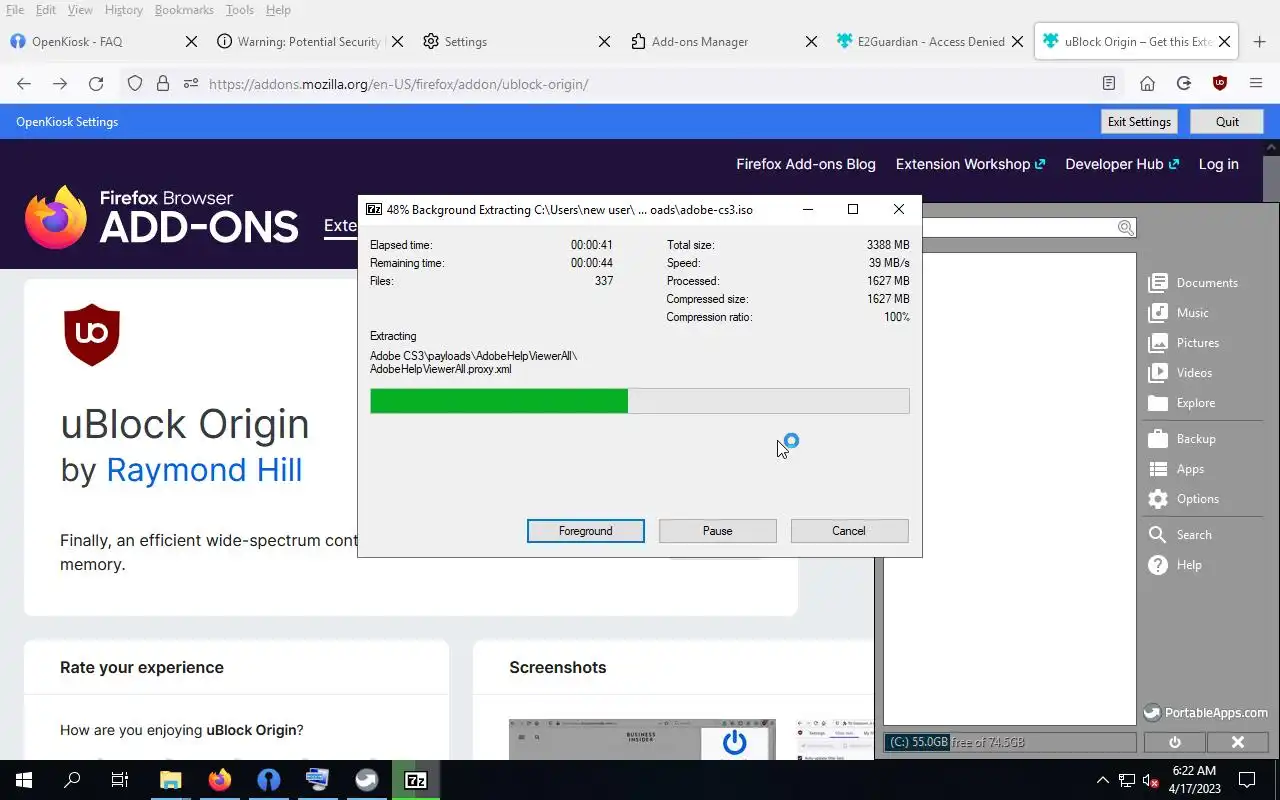Screen dimensions: 1280x800
Task: Click the OpenKiosk Quit button
Action: 1227,122
